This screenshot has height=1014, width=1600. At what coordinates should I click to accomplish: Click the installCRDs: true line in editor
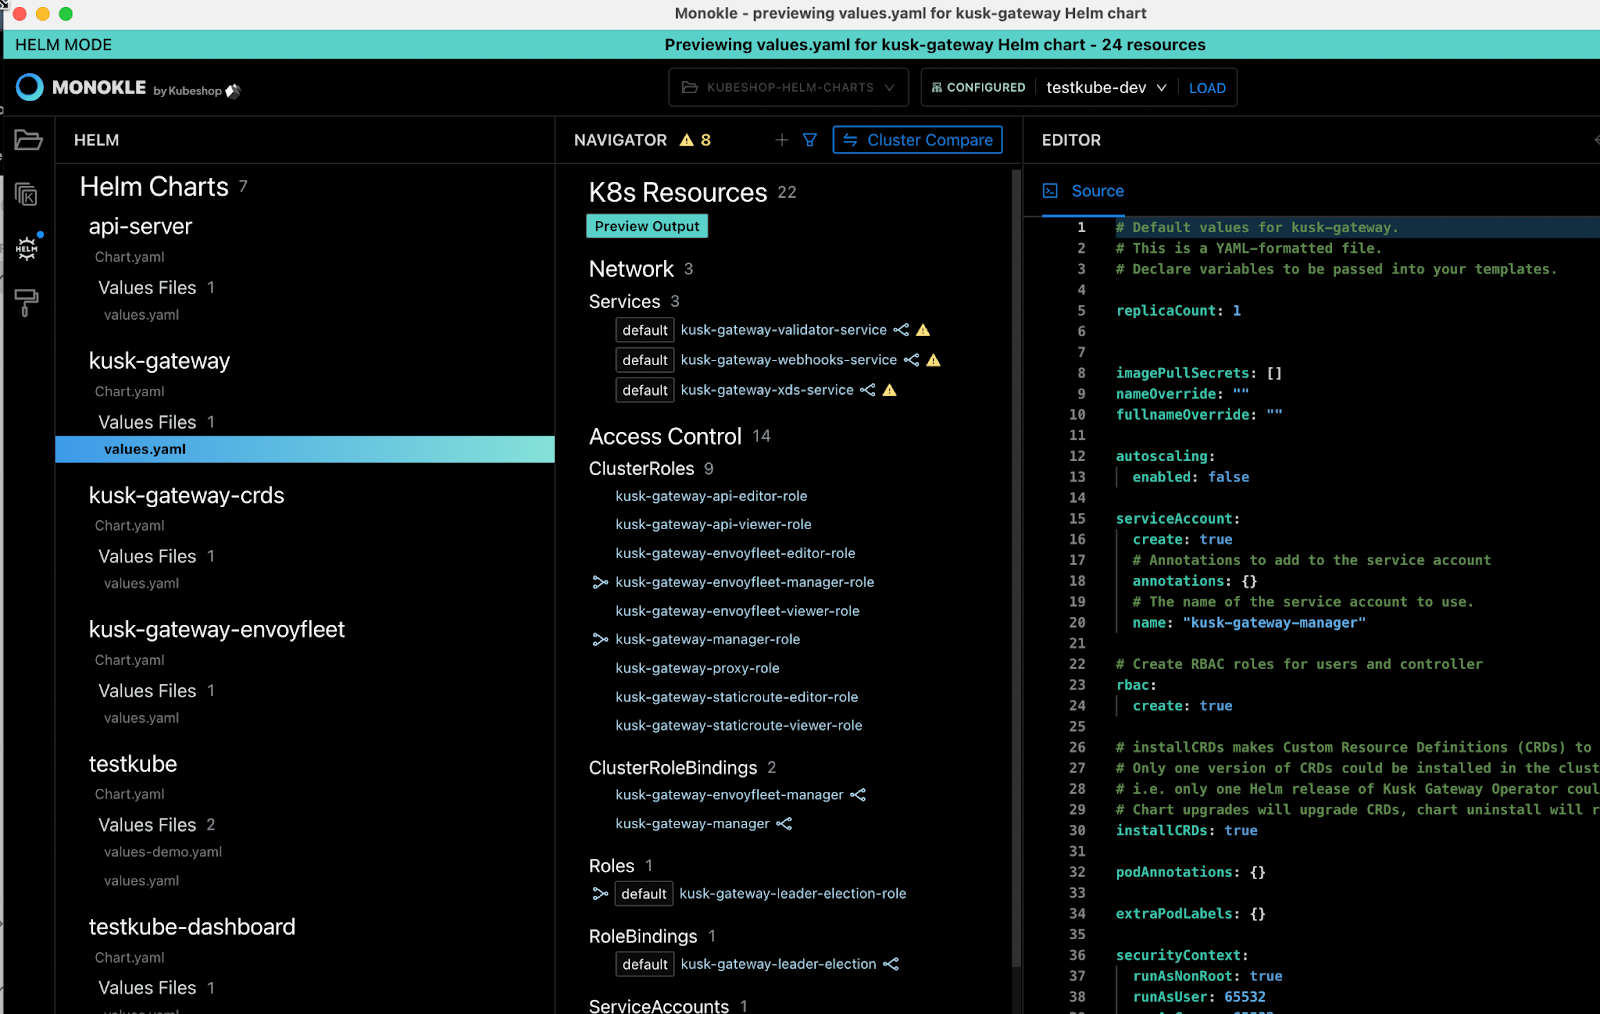(x=1187, y=830)
